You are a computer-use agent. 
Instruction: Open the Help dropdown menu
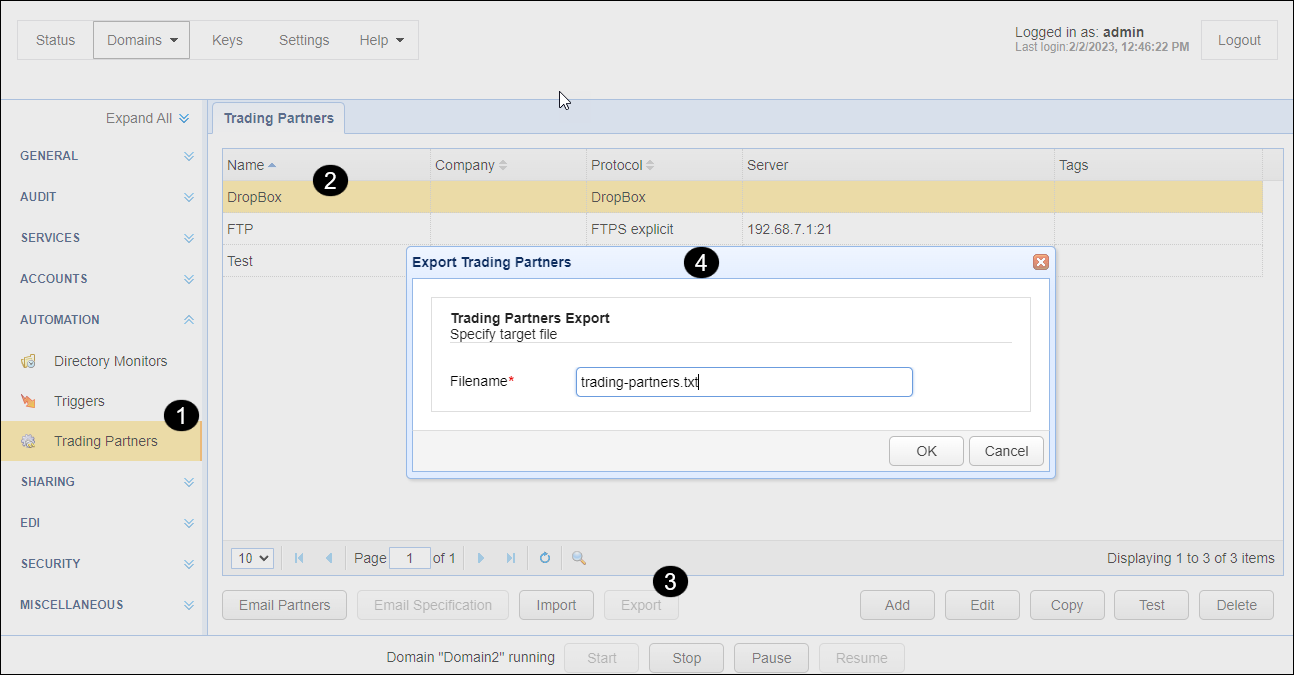[381, 40]
